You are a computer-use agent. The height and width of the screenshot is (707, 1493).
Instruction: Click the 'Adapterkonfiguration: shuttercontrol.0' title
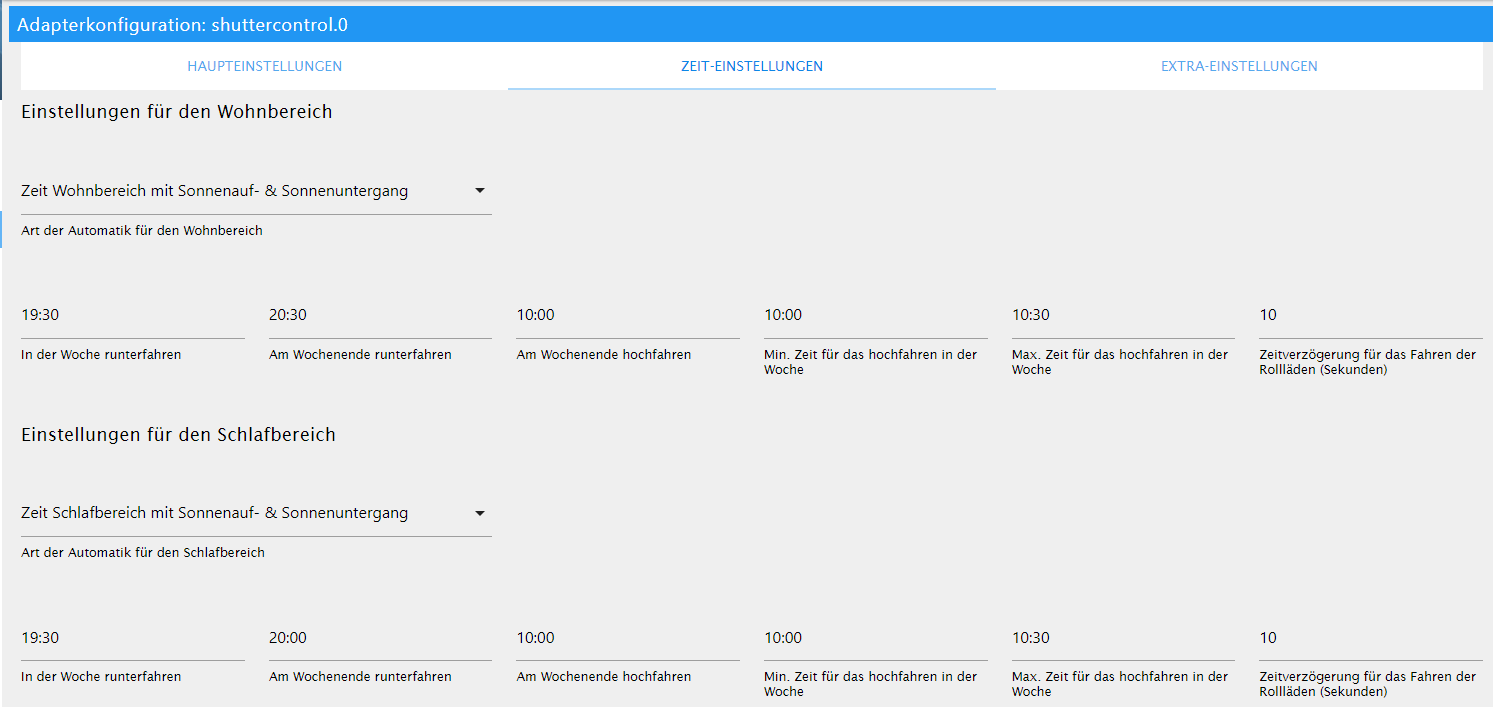click(x=183, y=25)
